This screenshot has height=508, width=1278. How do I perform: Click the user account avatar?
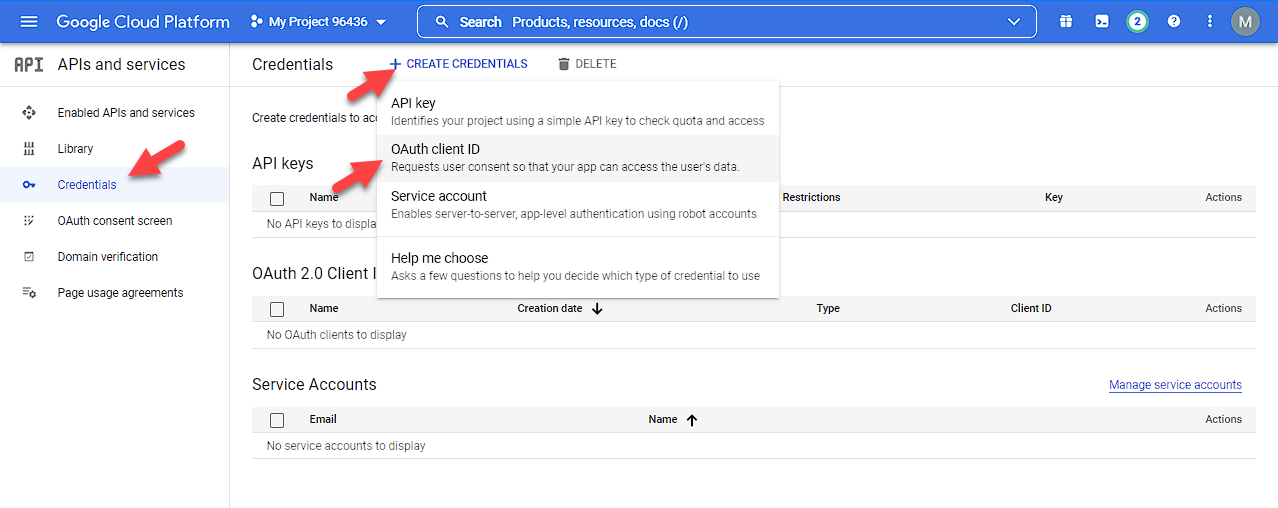point(1245,21)
